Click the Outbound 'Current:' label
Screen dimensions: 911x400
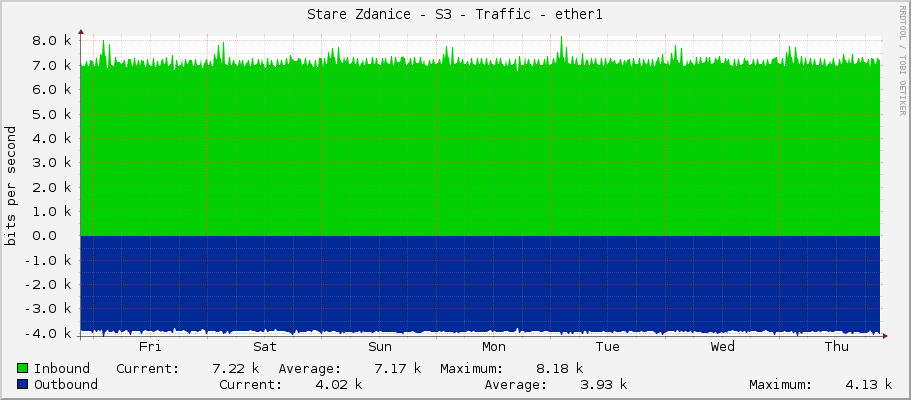[x=250, y=384]
